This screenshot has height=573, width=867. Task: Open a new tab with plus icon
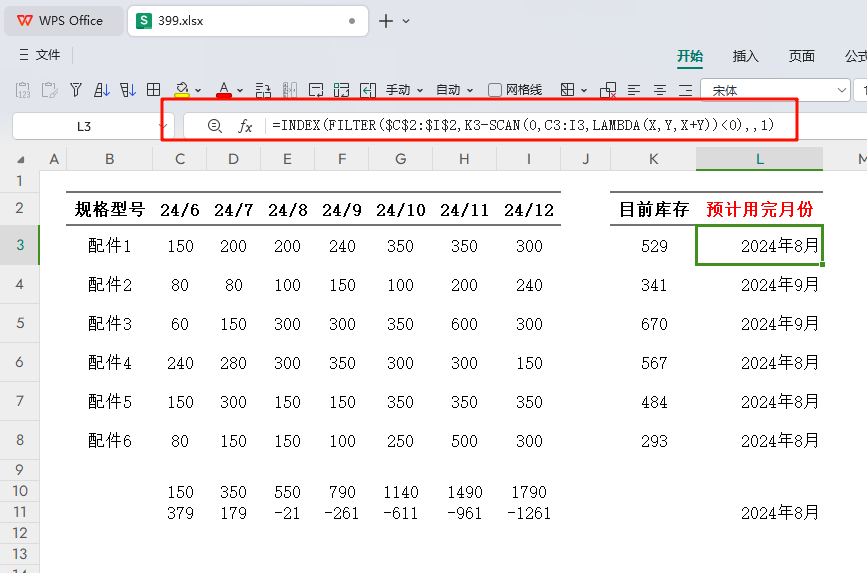pos(385,21)
